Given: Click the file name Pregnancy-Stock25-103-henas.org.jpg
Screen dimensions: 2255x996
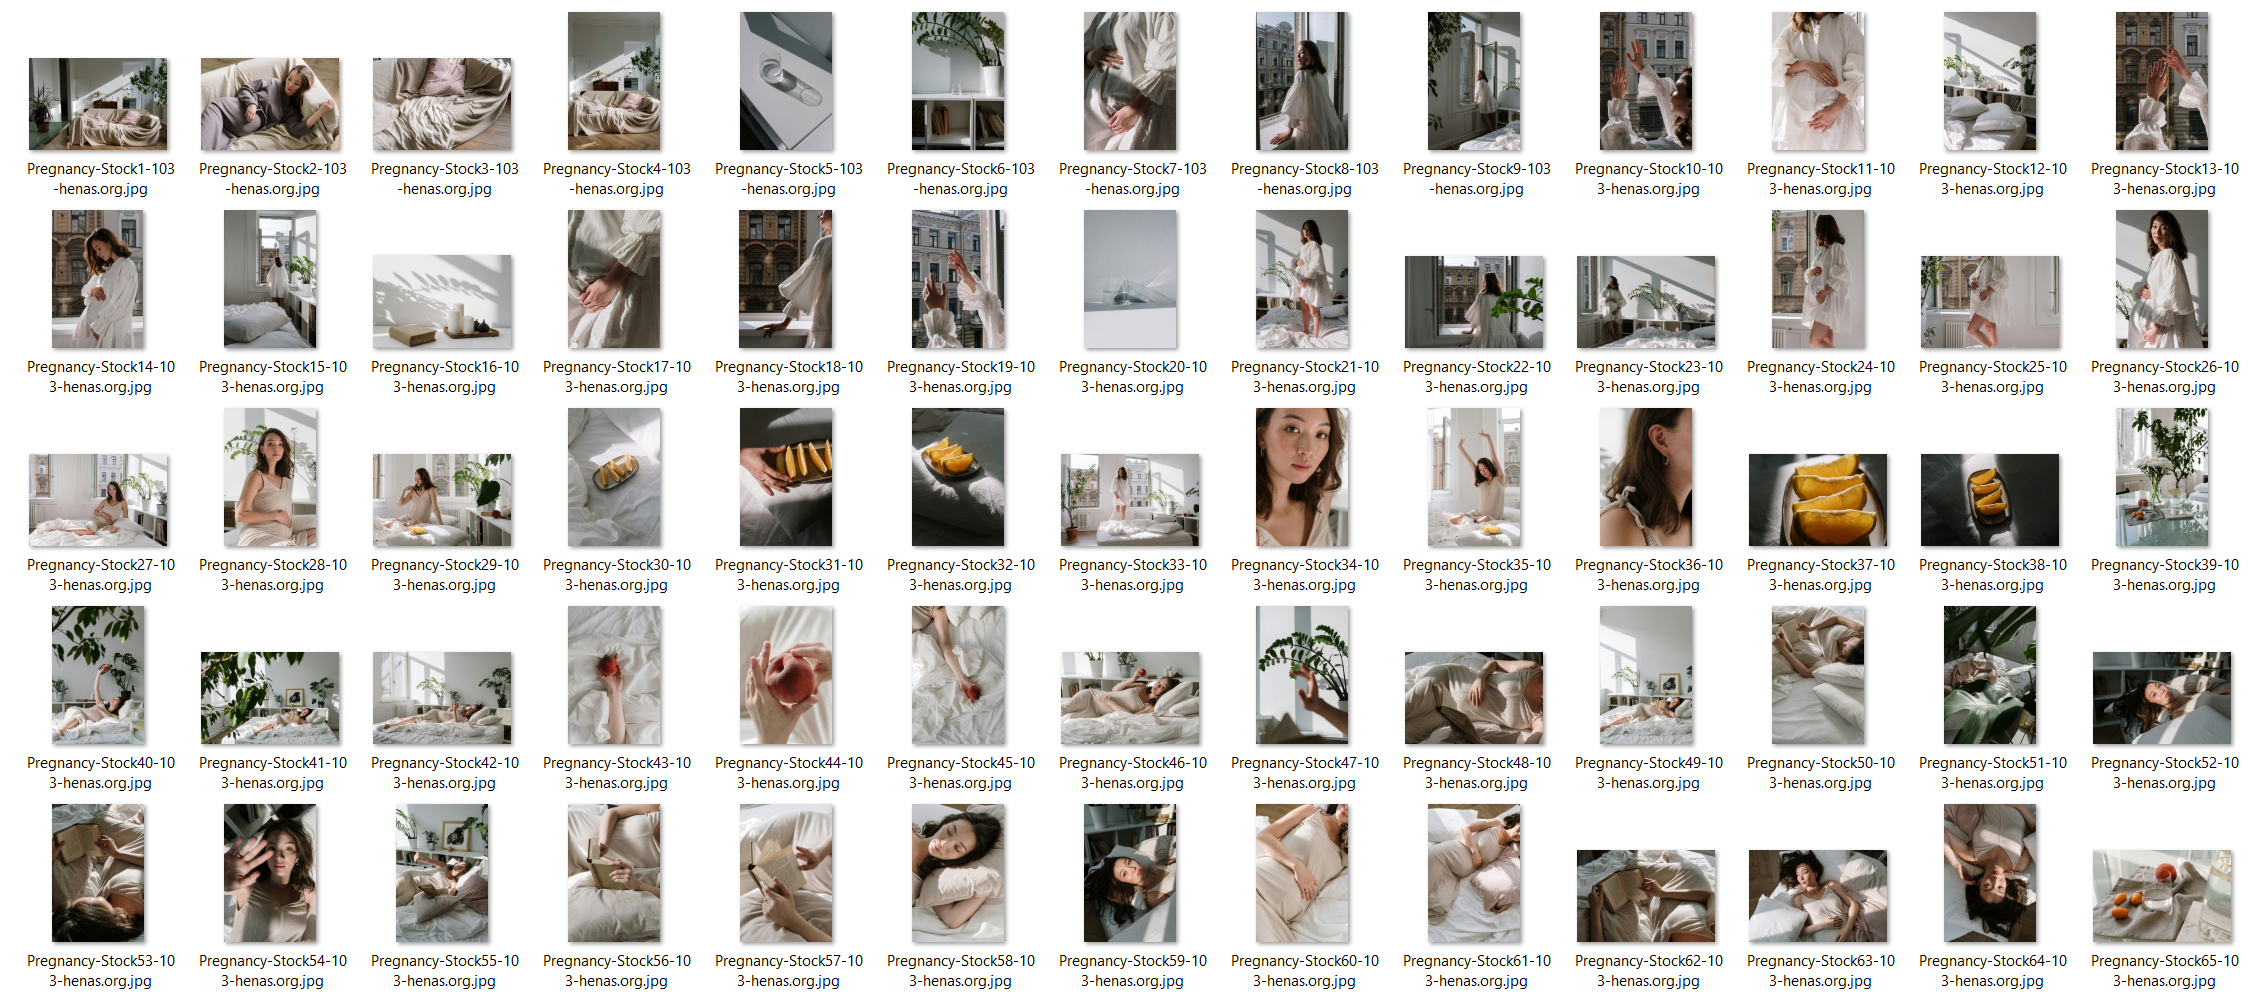Looking at the screenshot, I should tap(1993, 377).
